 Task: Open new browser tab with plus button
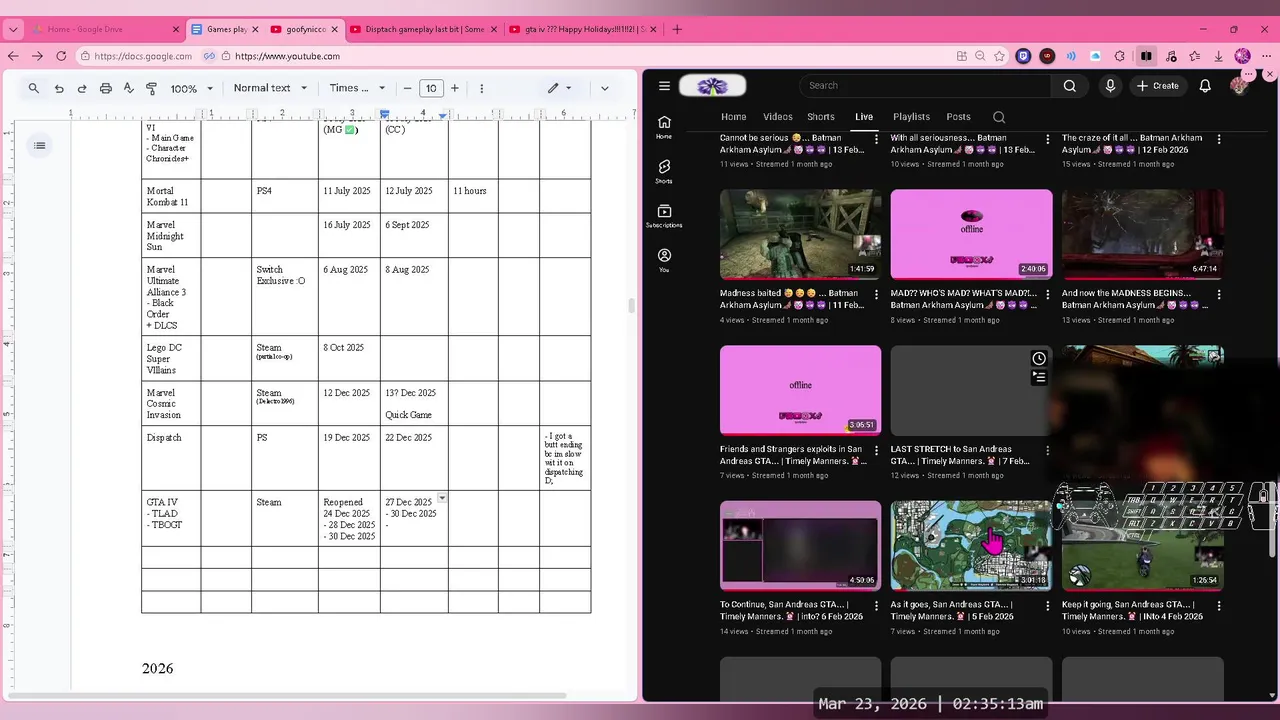click(677, 29)
